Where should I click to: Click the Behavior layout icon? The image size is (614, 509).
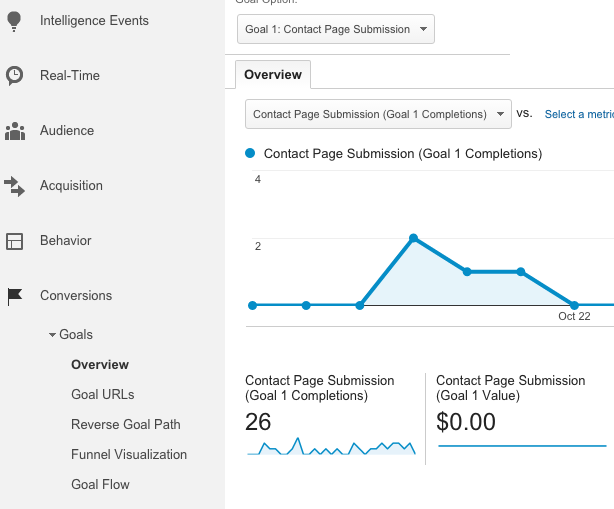pyautogui.click(x=15, y=241)
